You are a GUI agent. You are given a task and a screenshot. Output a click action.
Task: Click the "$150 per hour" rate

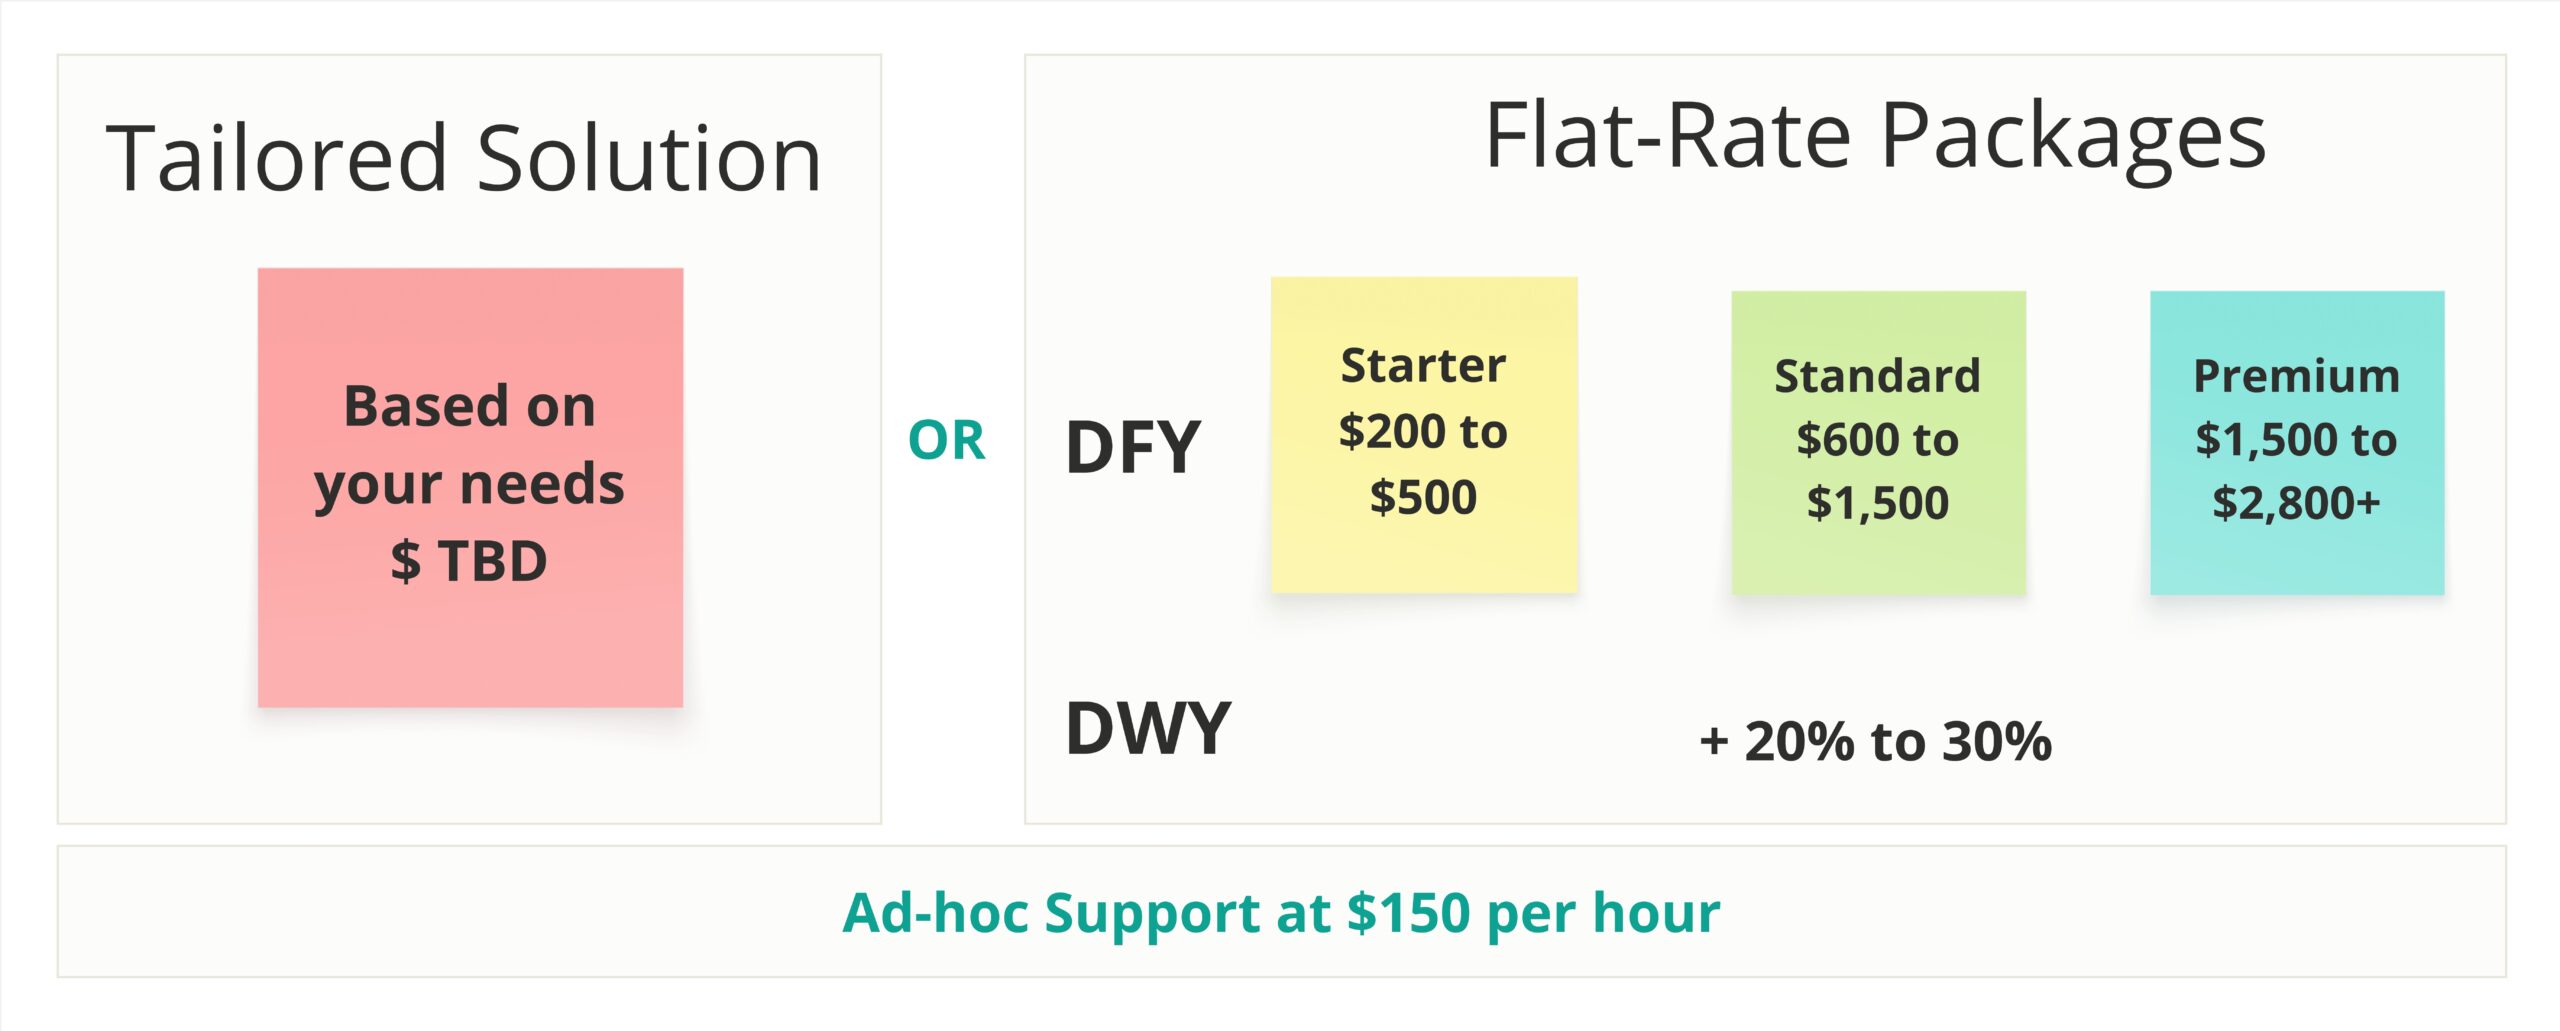[x=1533, y=912]
